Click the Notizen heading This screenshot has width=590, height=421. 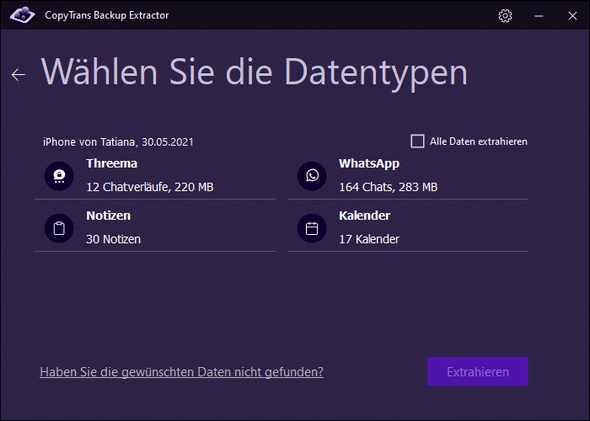[x=108, y=216]
